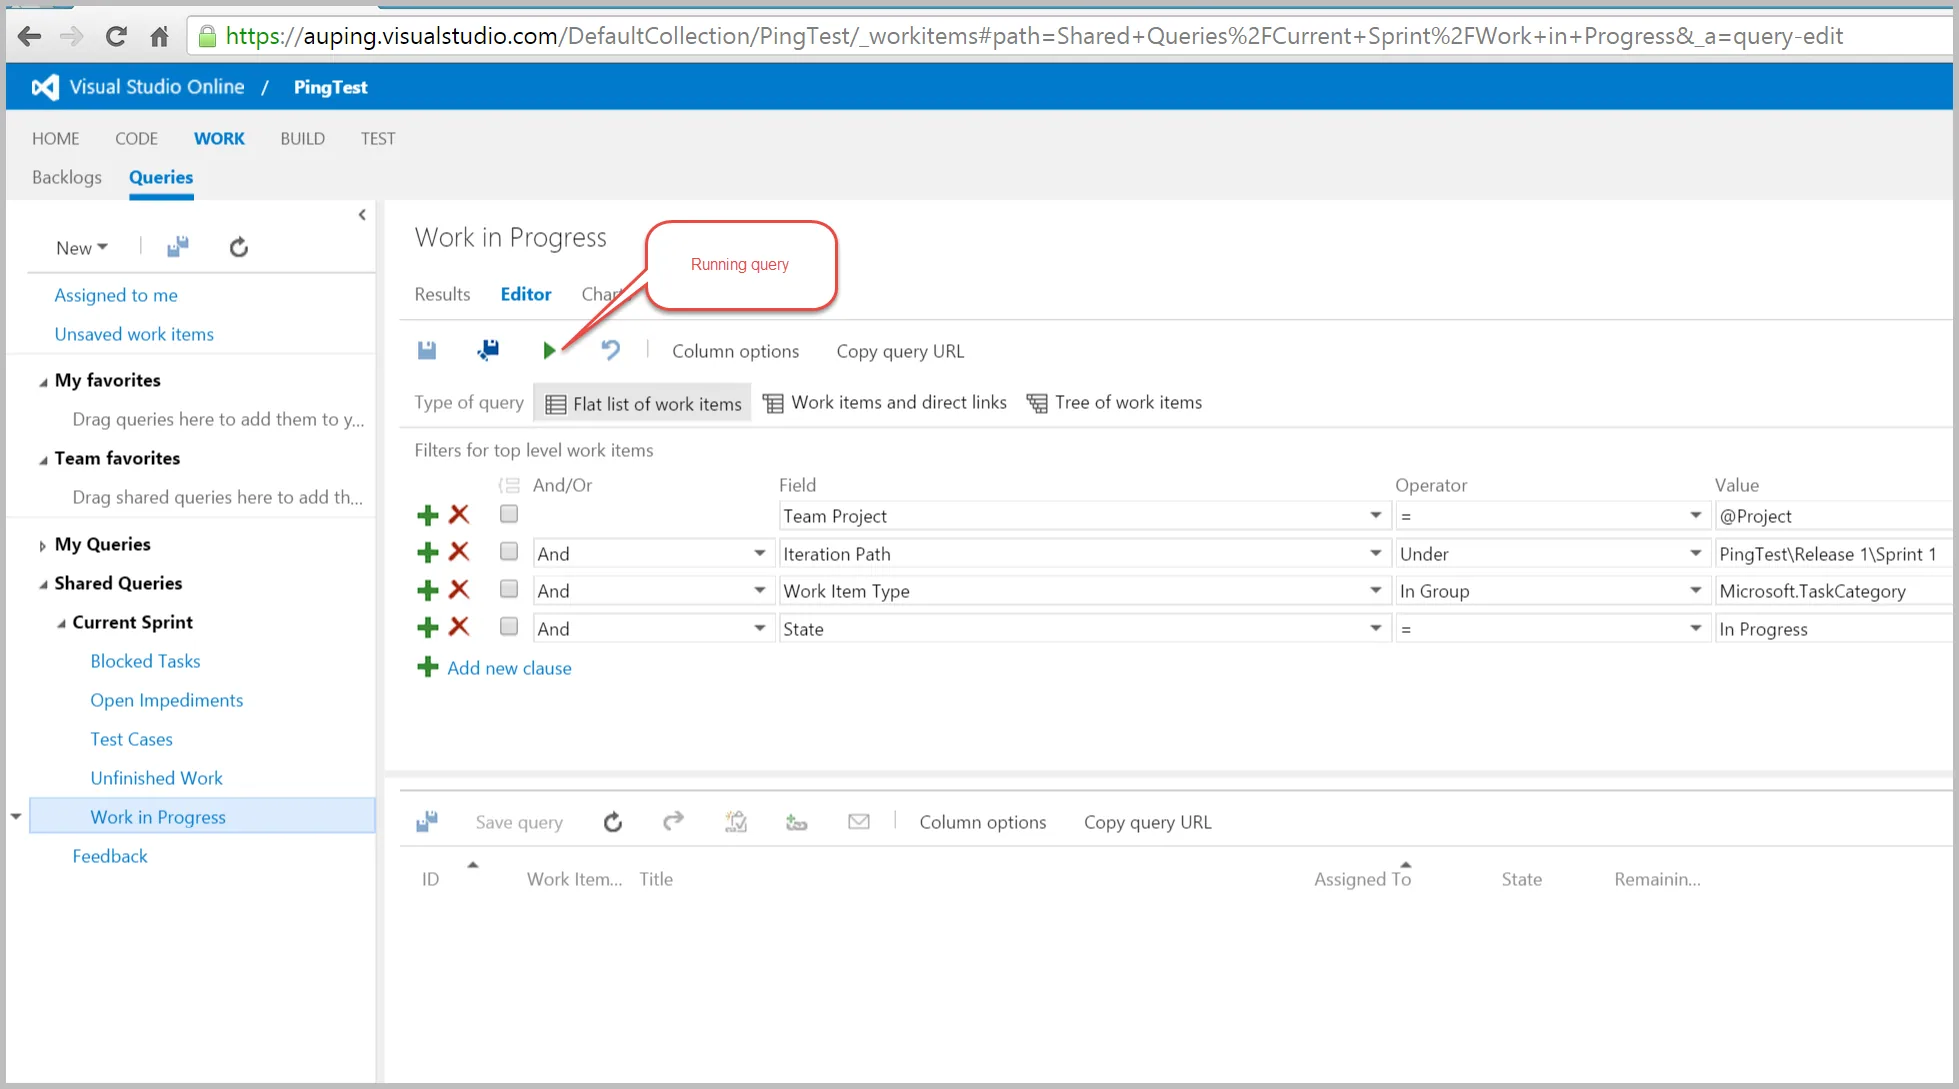This screenshot has width=1959, height=1089.
Task: Reload the page with browser refresh icon
Action: click(x=116, y=37)
